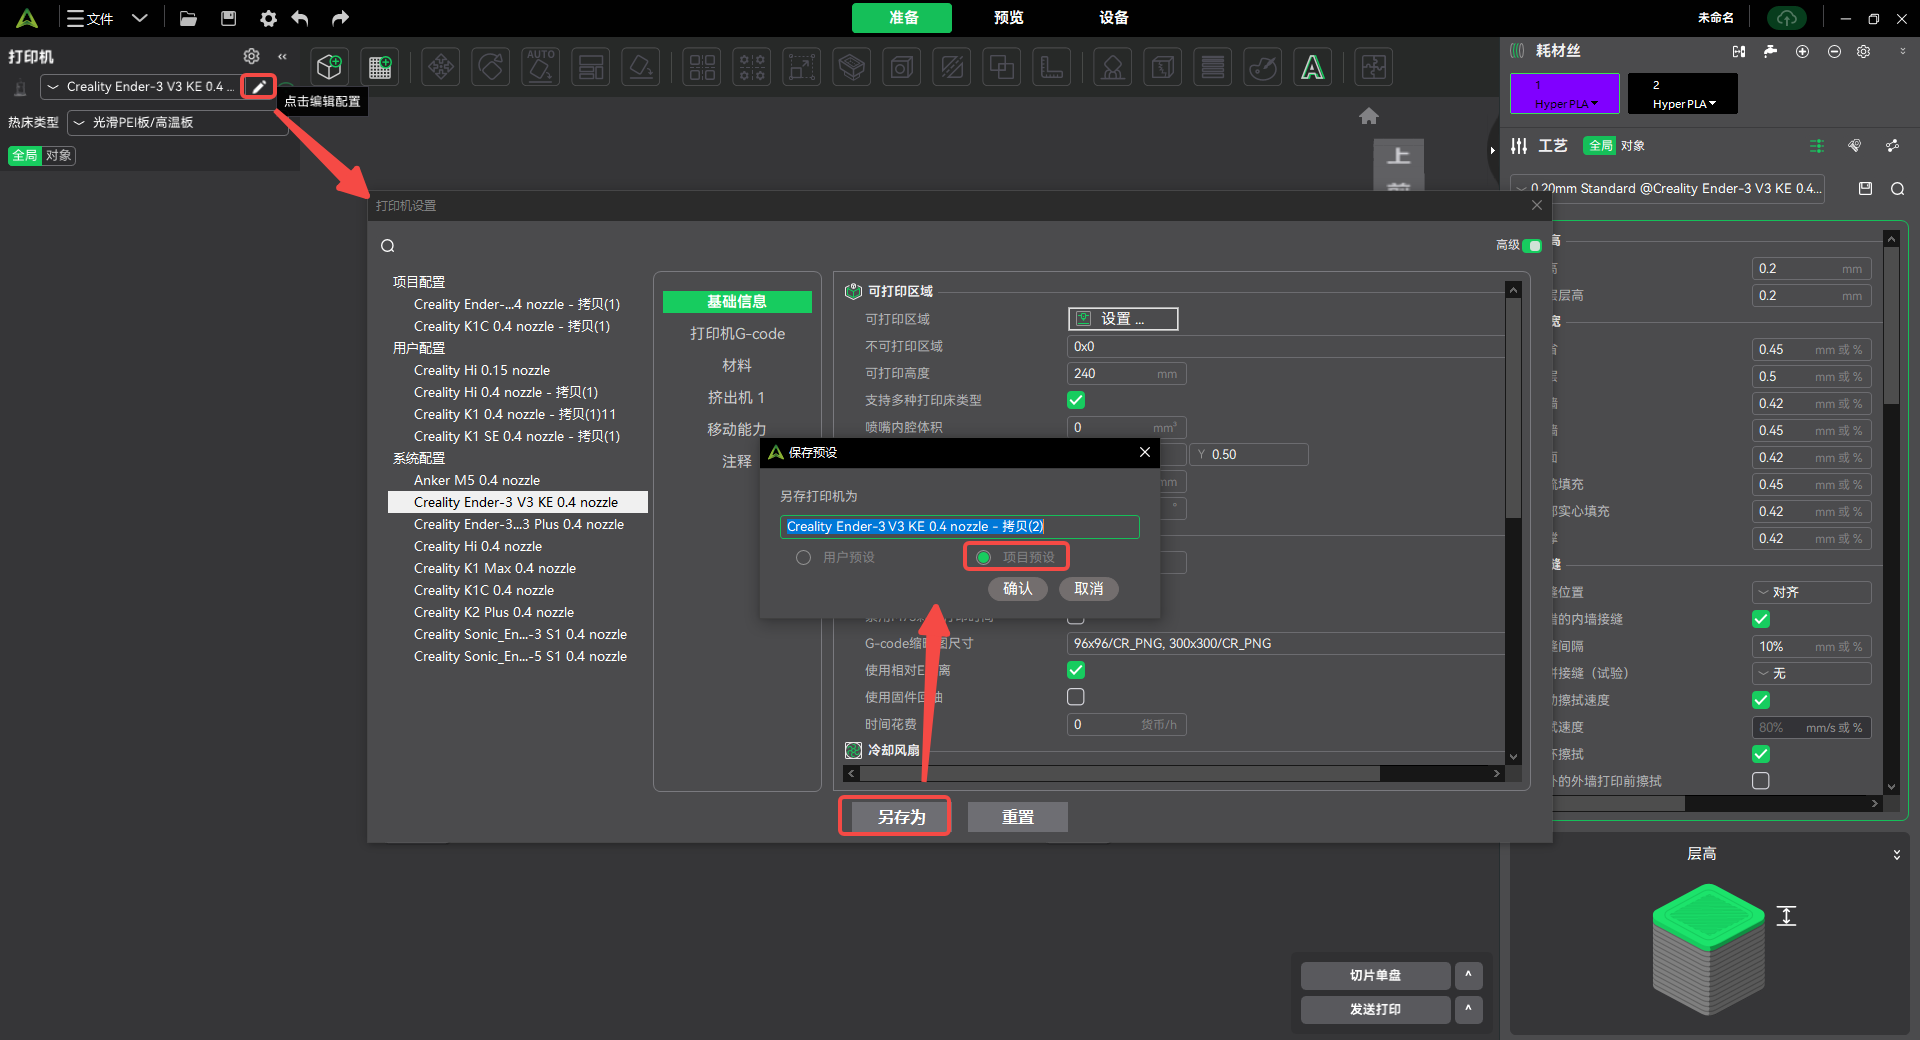1920x1040 pixels.
Task: Click the boolean overlapping squares icon
Action: [1002, 67]
